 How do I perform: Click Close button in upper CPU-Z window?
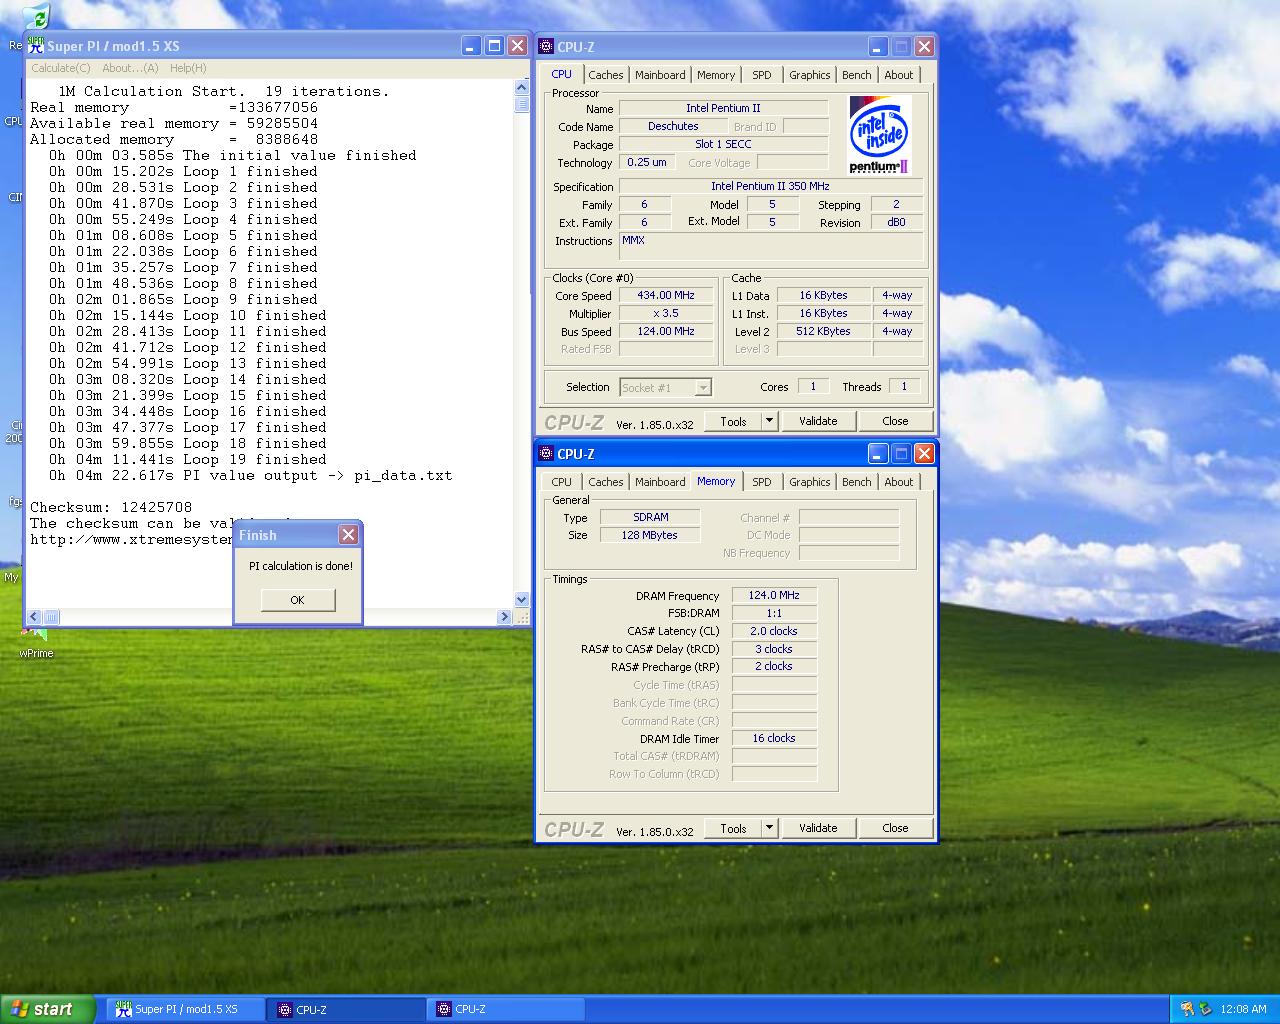(895, 421)
